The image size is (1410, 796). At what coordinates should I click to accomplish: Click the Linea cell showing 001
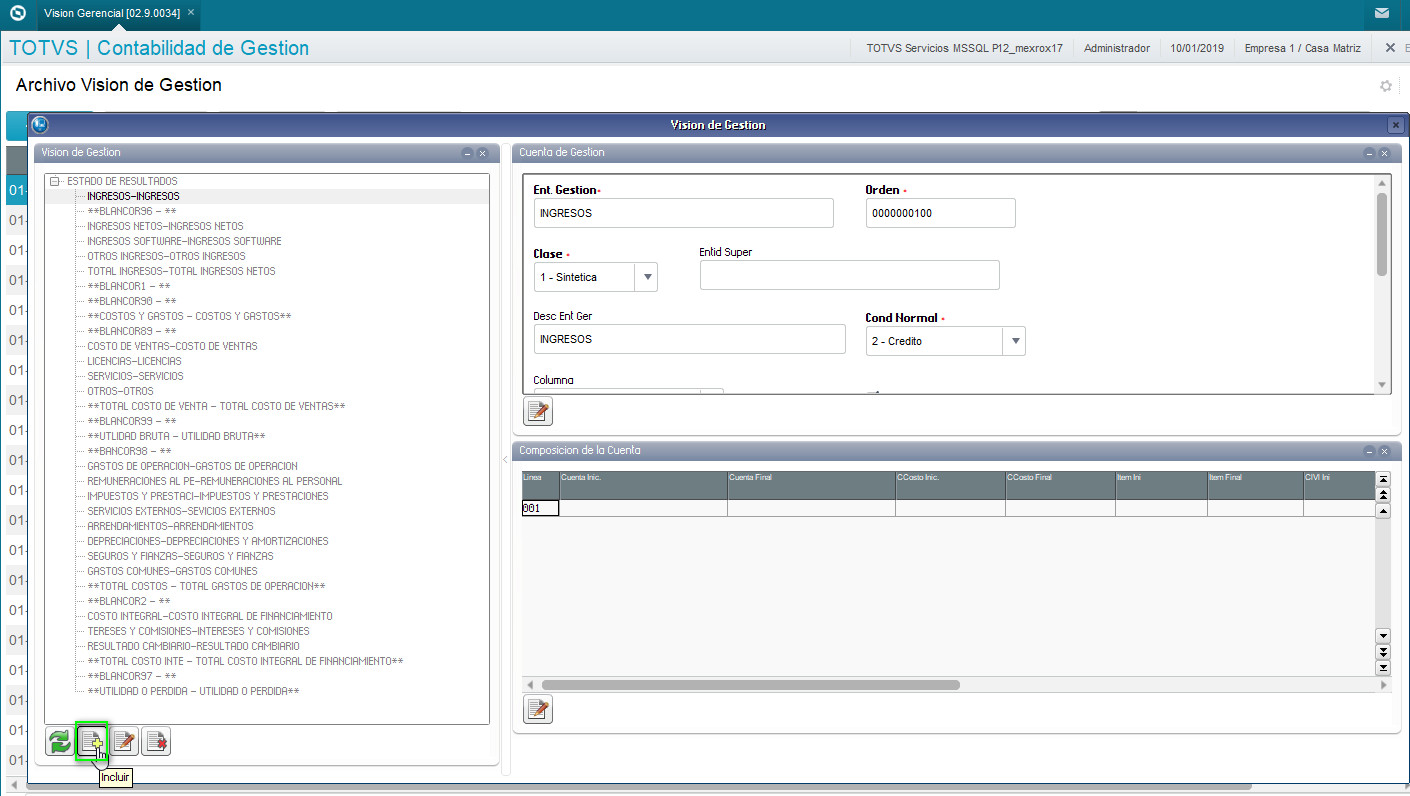(540, 508)
